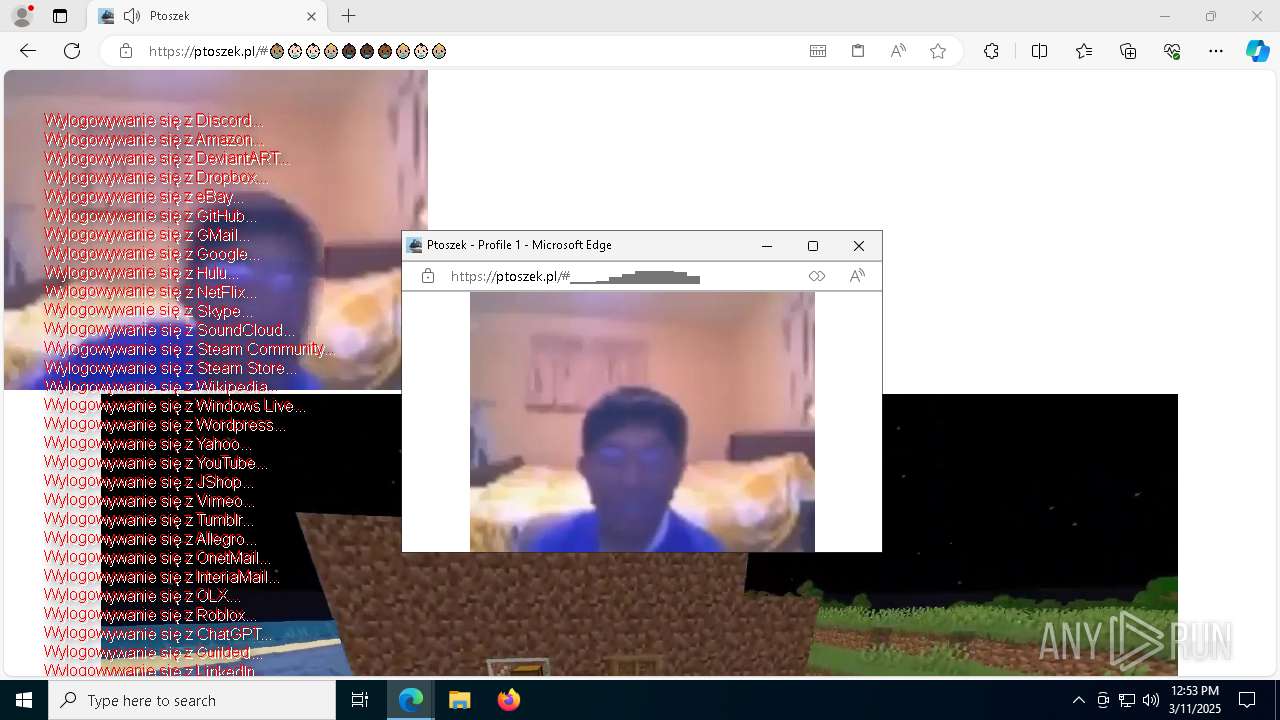
Task: Click the lock icon in the popup window
Action: point(428,276)
